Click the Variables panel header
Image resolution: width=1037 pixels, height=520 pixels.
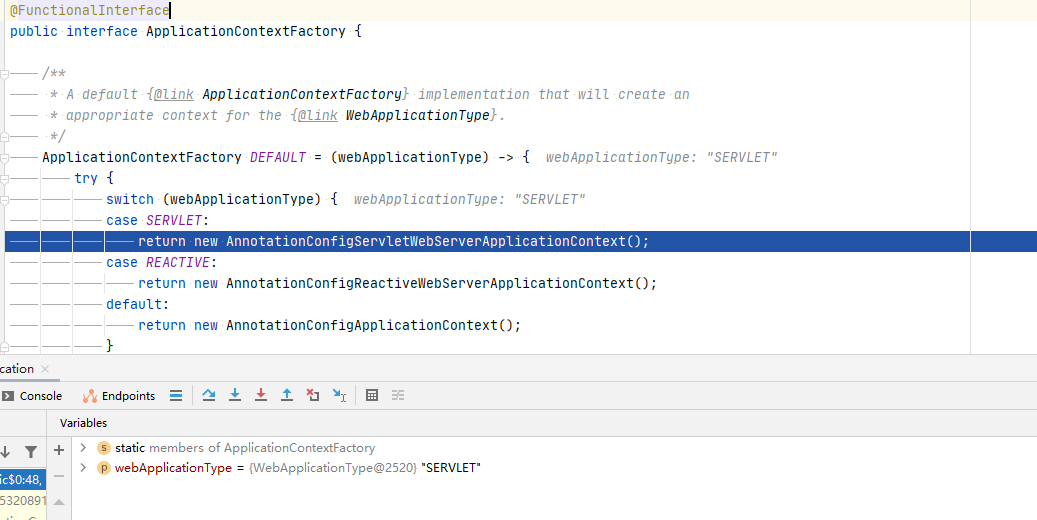[83, 423]
